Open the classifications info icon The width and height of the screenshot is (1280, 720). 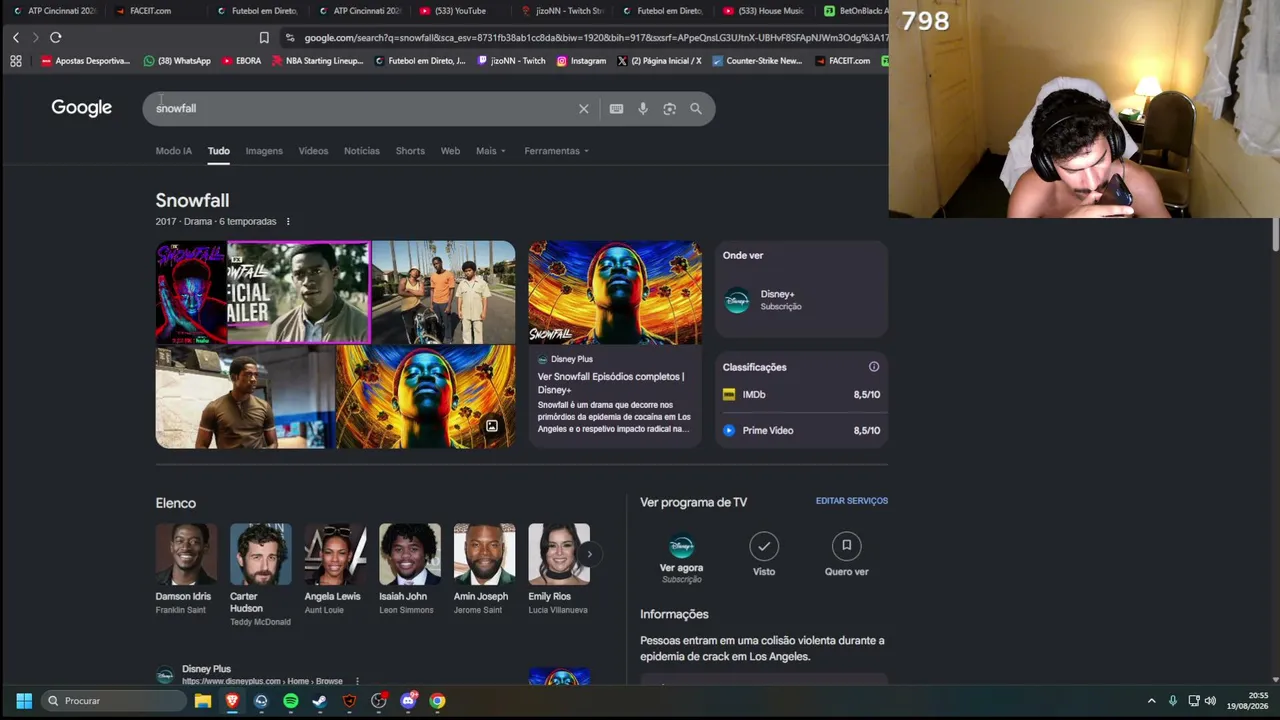874,367
